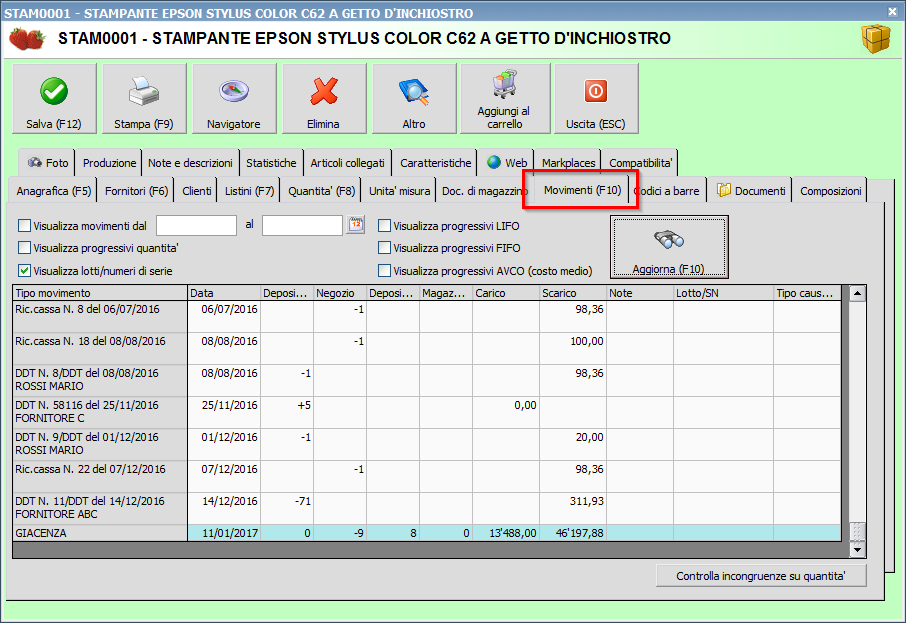The width and height of the screenshot is (906, 623).
Task: Open the Compatibilita' tab
Action: pyautogui.click(x=640, y=163)
